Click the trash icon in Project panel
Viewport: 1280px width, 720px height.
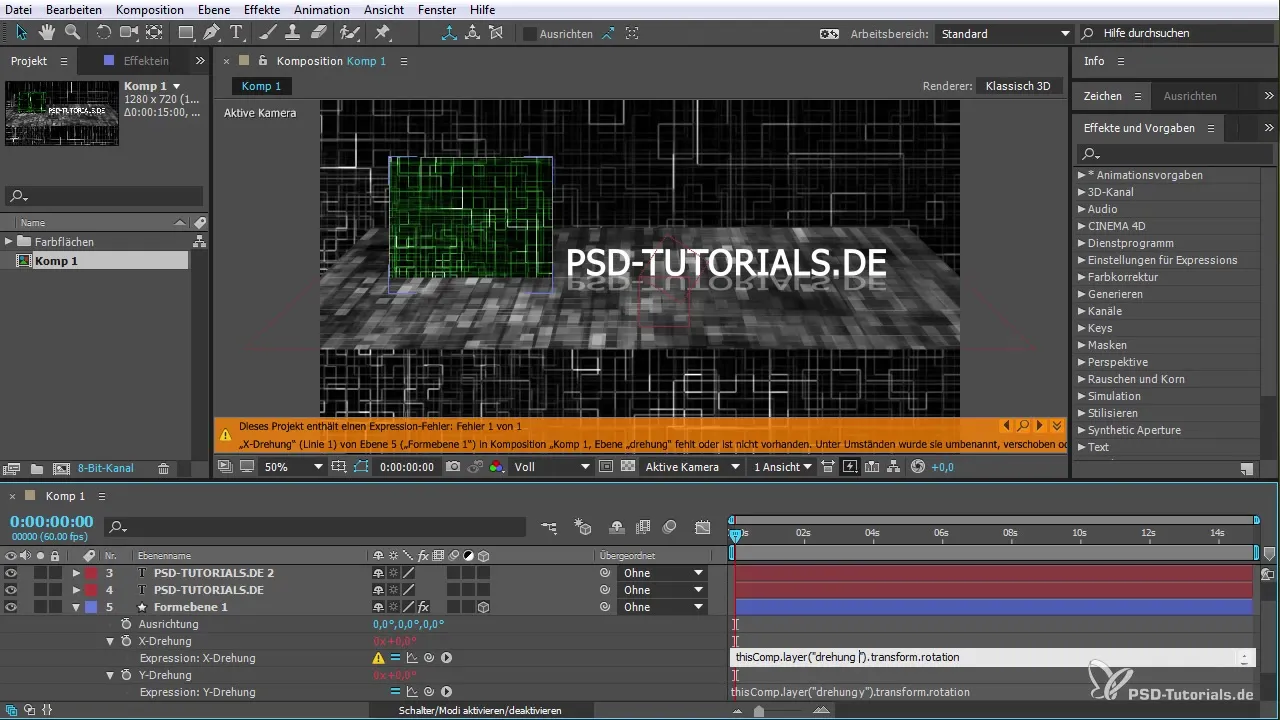click(163, 468)
